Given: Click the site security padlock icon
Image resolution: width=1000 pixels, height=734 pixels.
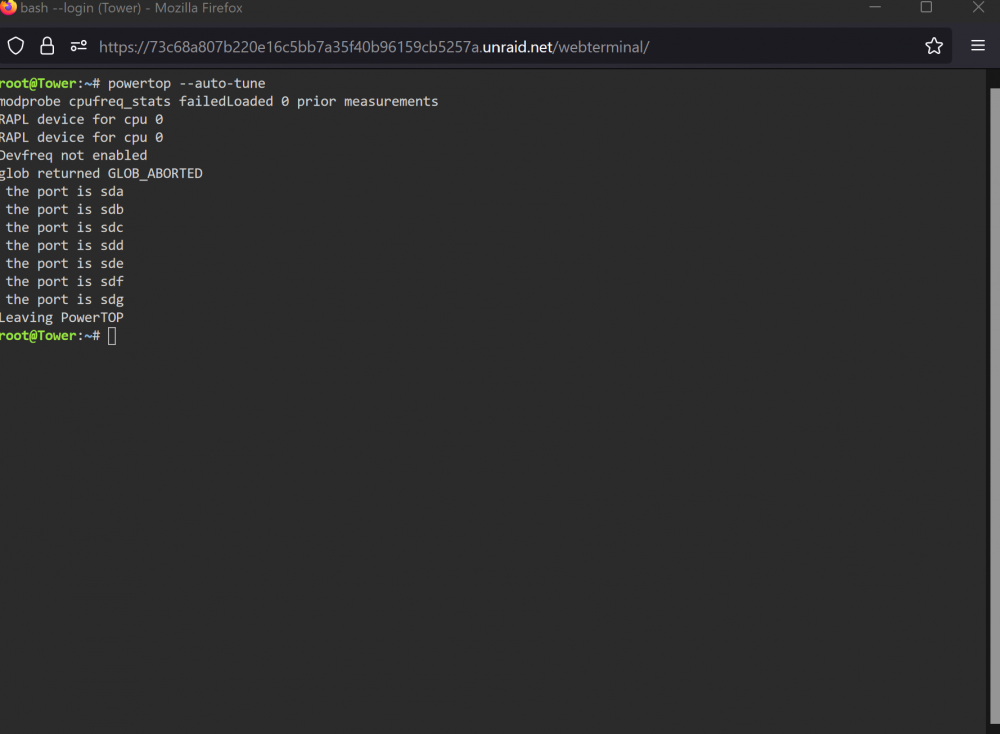Looking at the screenshot, I should coord(47,46).
